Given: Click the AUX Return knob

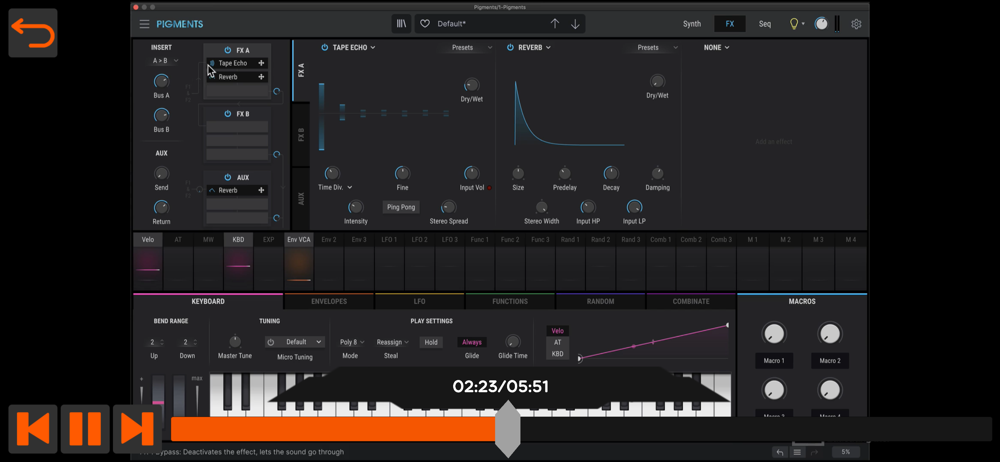Looking at the screenshot, I should coord(161,207).
